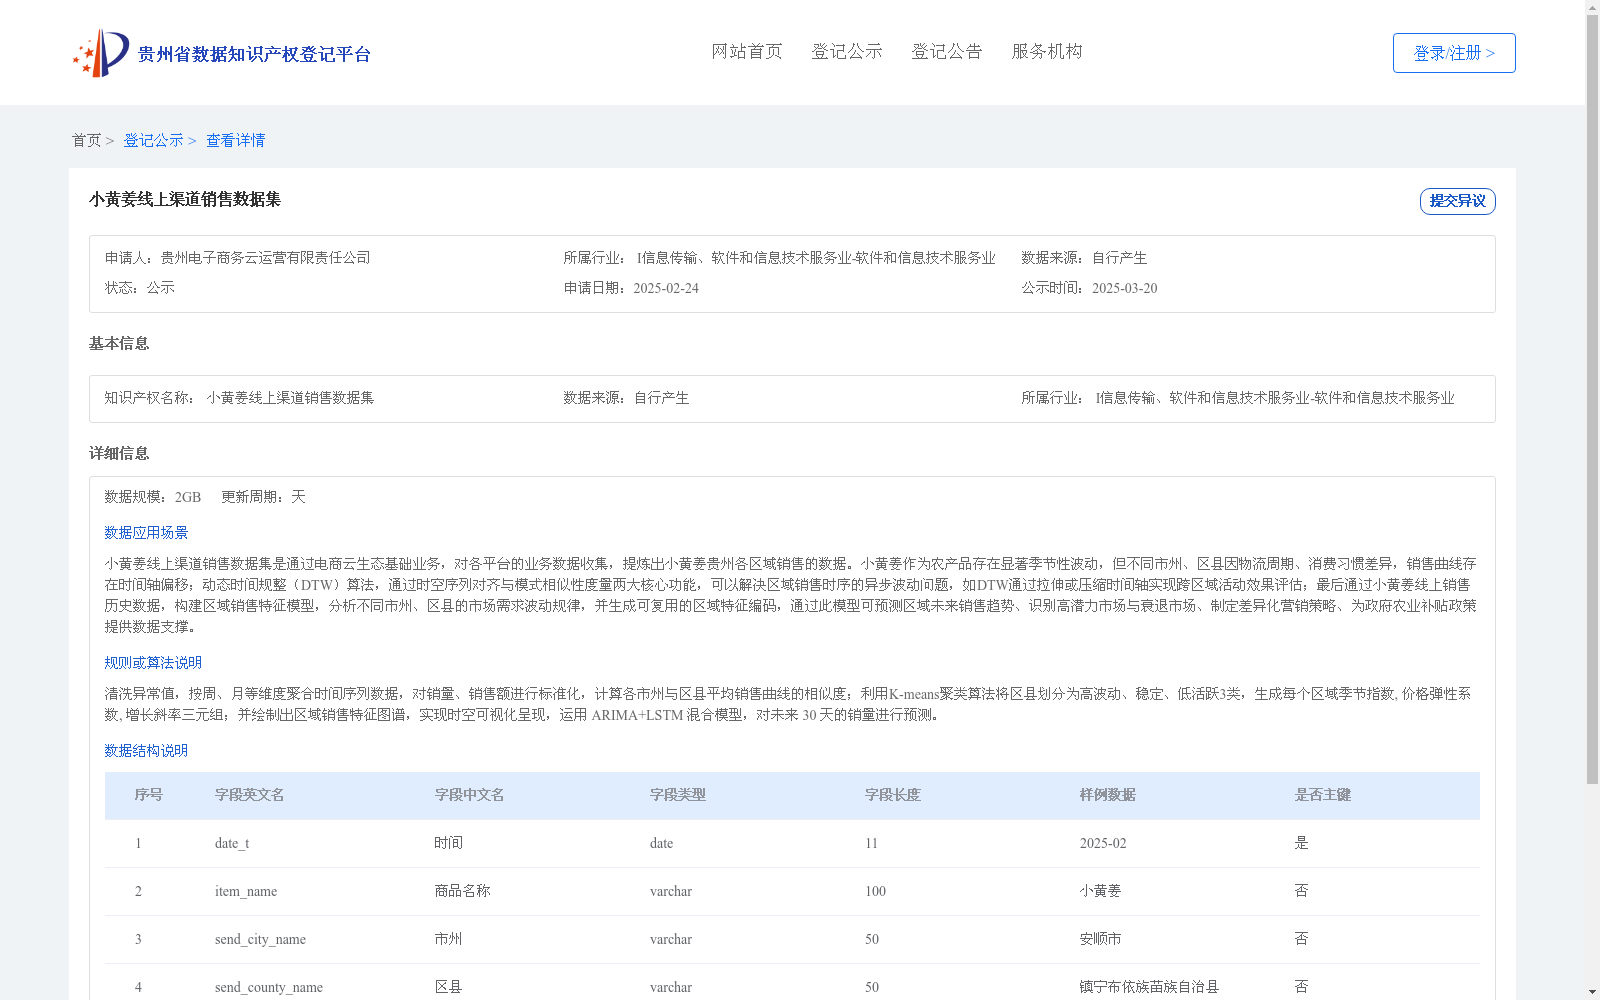Click the 登录/注册 button
Image resolution: width=1600 pixels, height=1000 pixels.
(x=1454, y=53)
